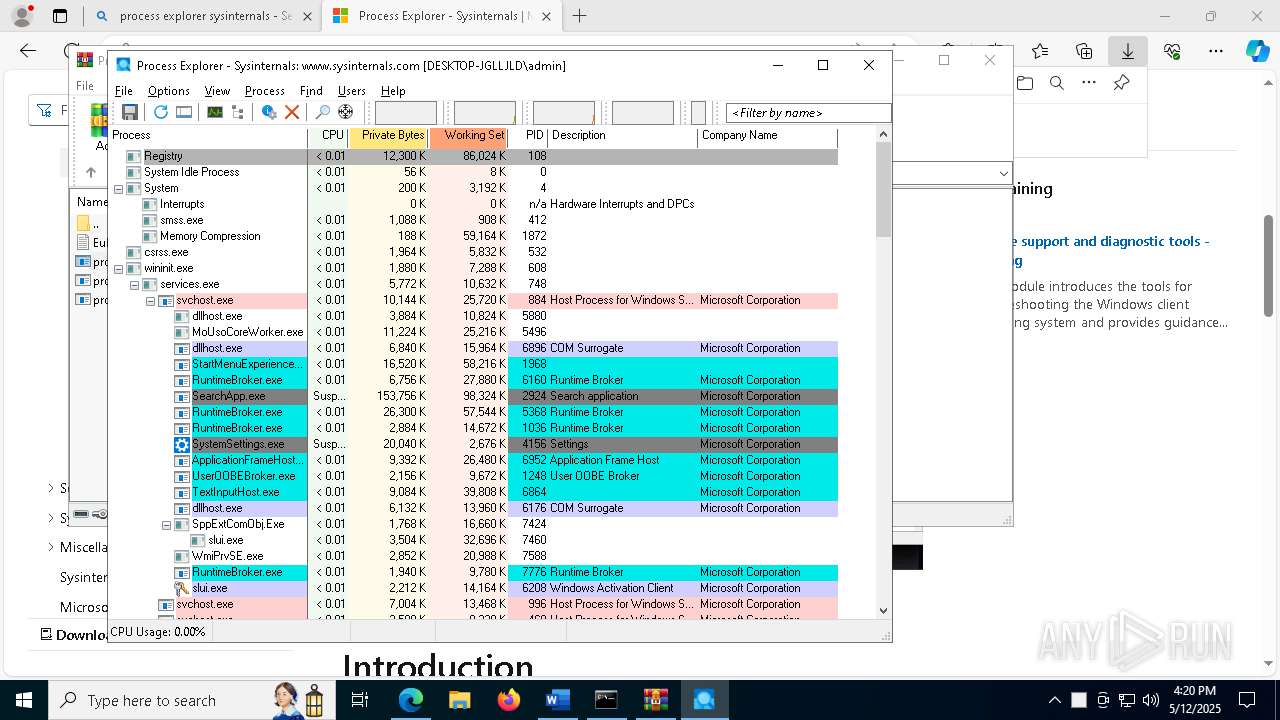The height and width of the screenshot is (720, 1280).
Task: Select the MoUsoCoreWorker.exe process row
Action: pos(472,332)
